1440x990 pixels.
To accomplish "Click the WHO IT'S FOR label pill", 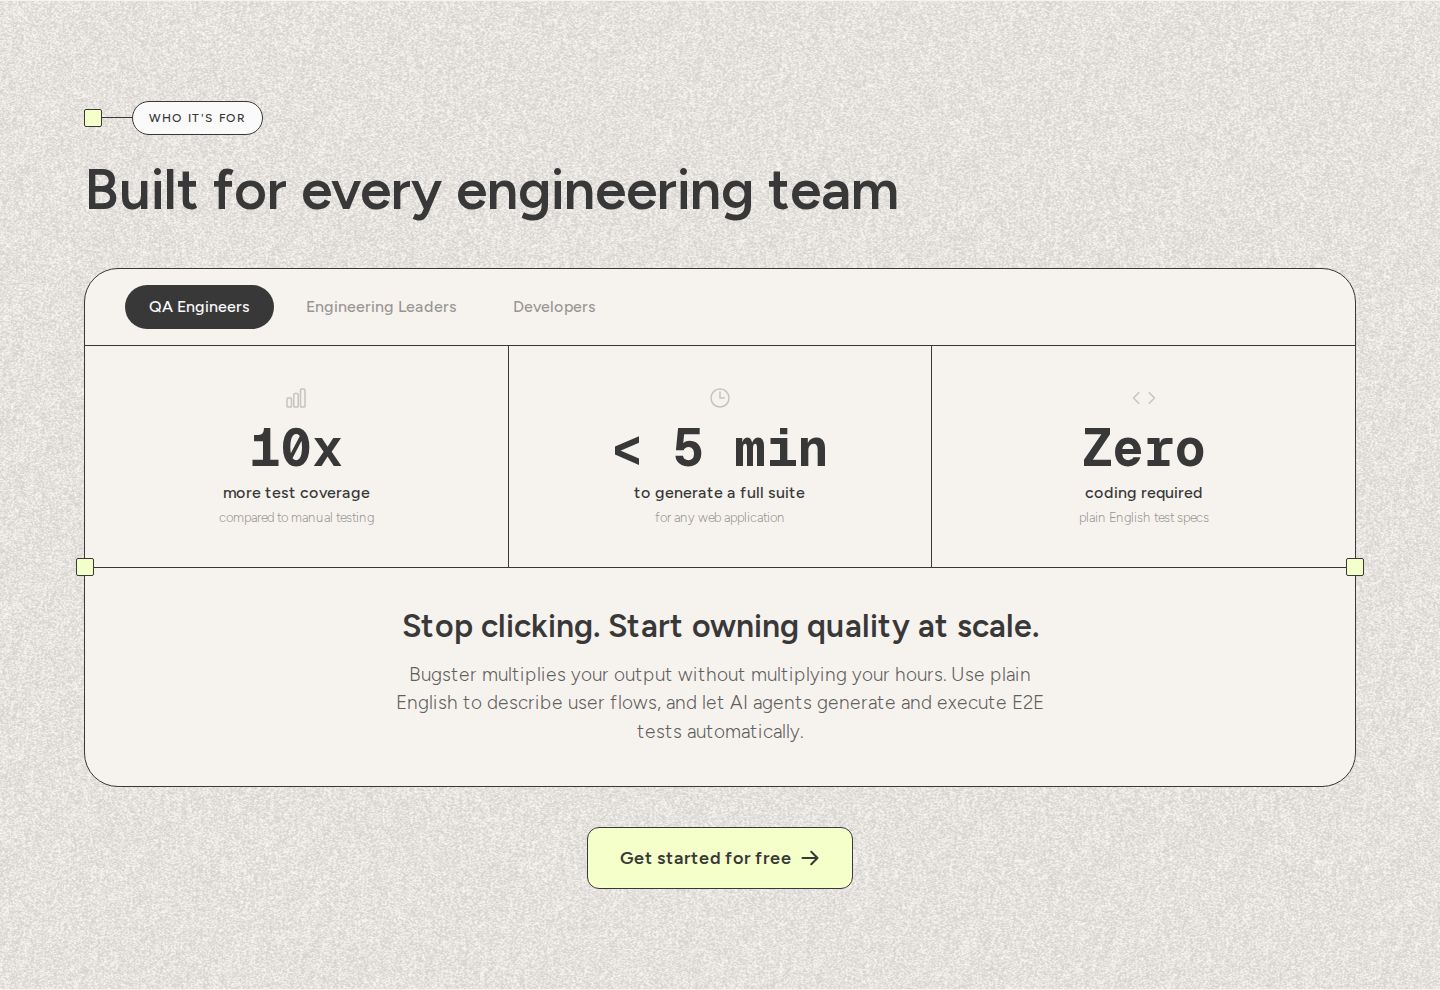I will pos(197,118).
